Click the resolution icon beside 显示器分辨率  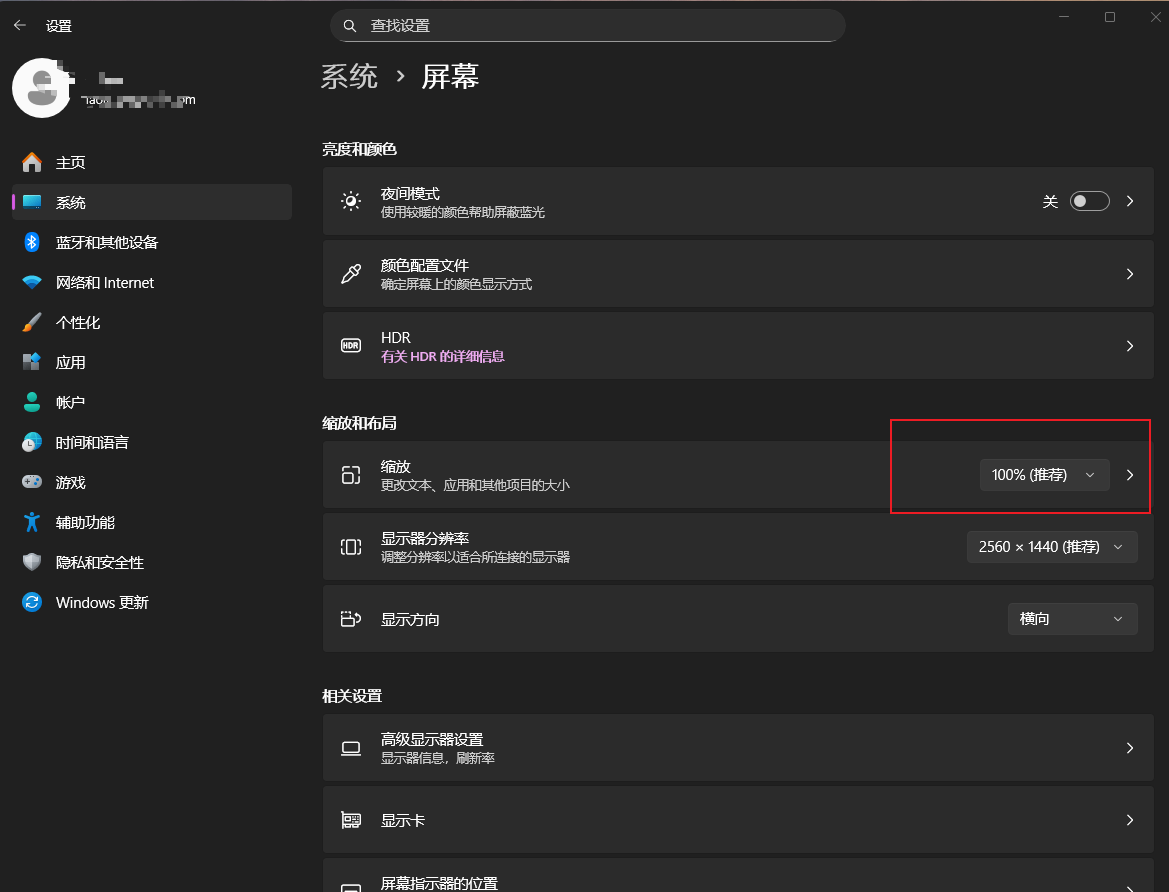pos(351,547)
